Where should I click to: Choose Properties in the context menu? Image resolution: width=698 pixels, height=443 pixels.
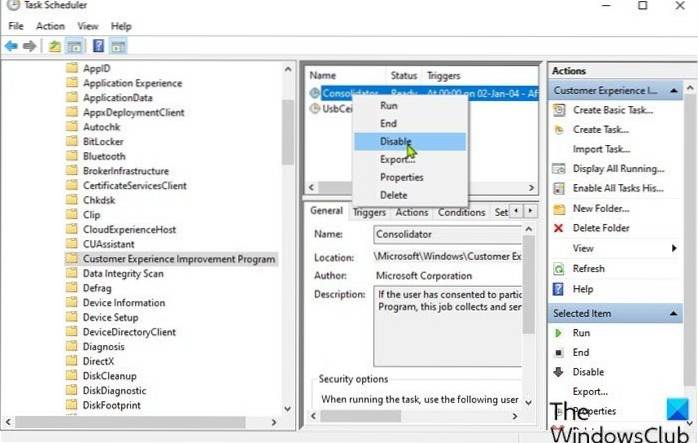click(x=410, y=177)
